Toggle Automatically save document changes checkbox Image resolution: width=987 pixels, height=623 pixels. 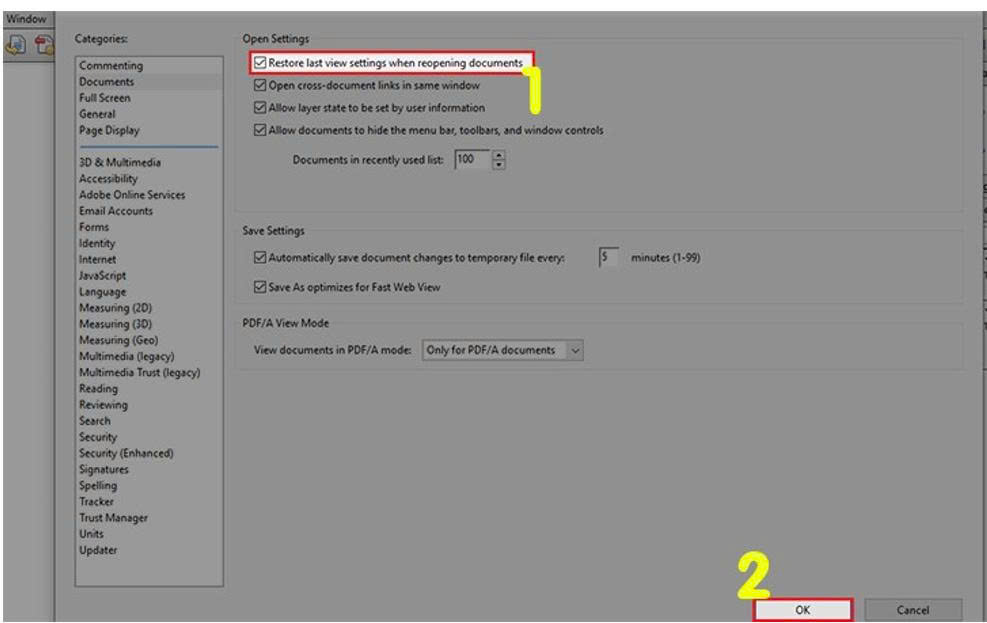point(260,257)
